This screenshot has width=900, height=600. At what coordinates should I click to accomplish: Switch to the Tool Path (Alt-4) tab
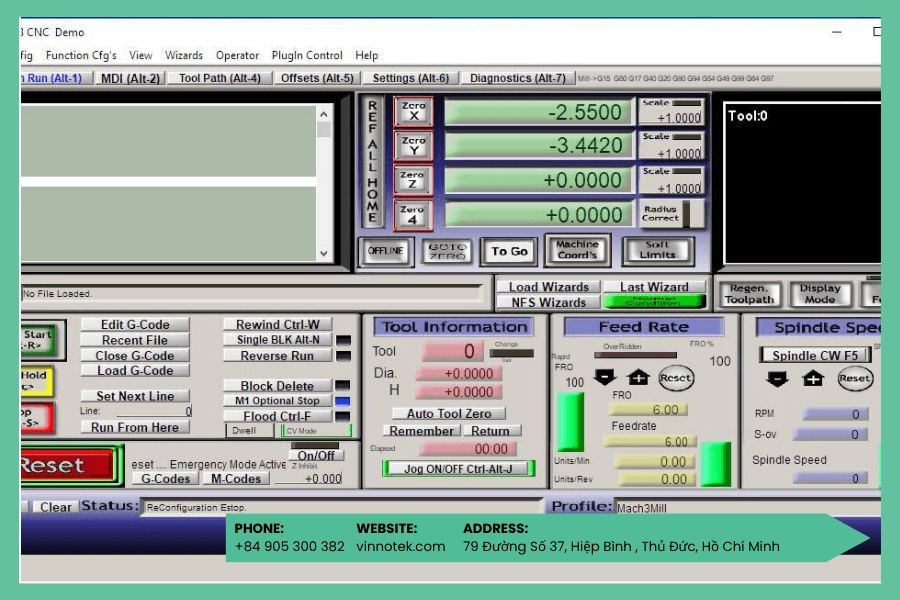[220, 78]
